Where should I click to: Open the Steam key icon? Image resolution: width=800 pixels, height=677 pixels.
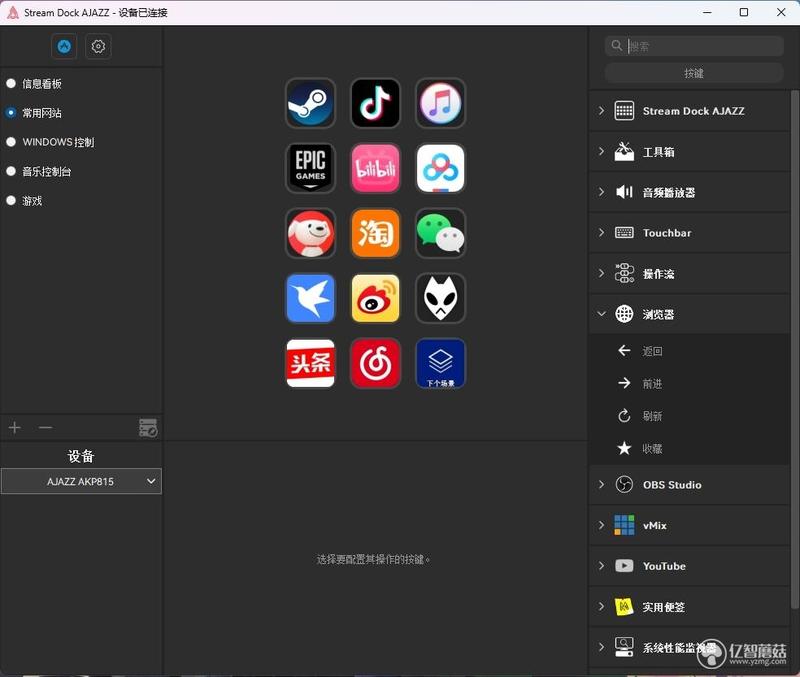(x=310, y=103)
